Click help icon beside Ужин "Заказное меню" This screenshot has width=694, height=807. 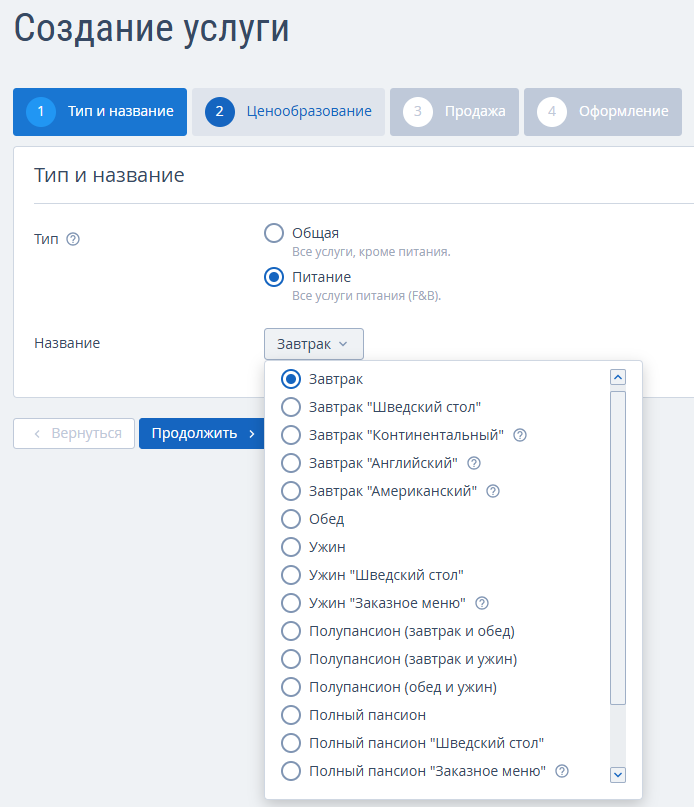(x=482, y=603)
